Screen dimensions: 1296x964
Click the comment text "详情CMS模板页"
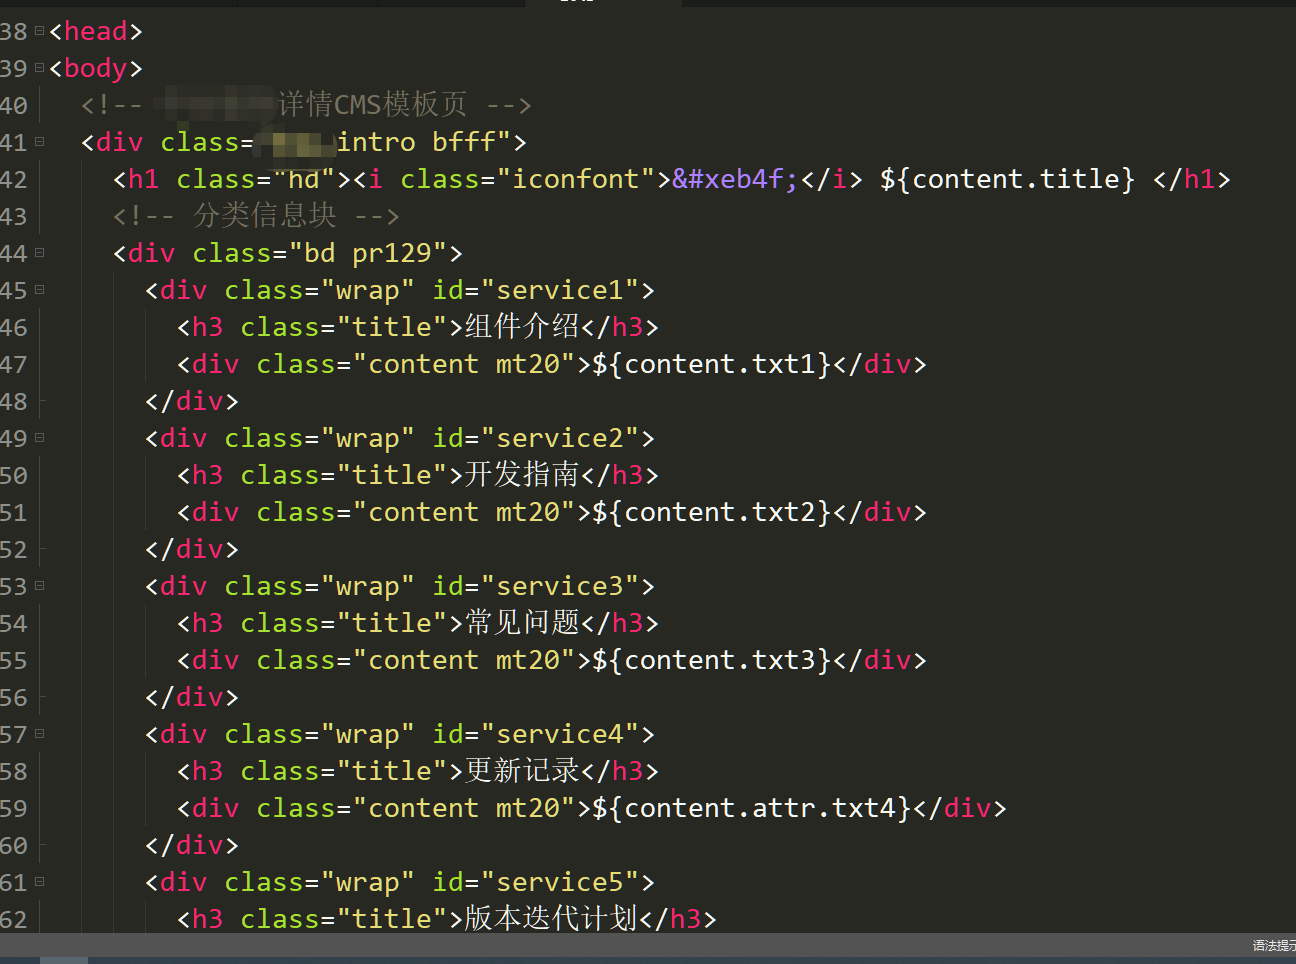[x=372, y=104]
